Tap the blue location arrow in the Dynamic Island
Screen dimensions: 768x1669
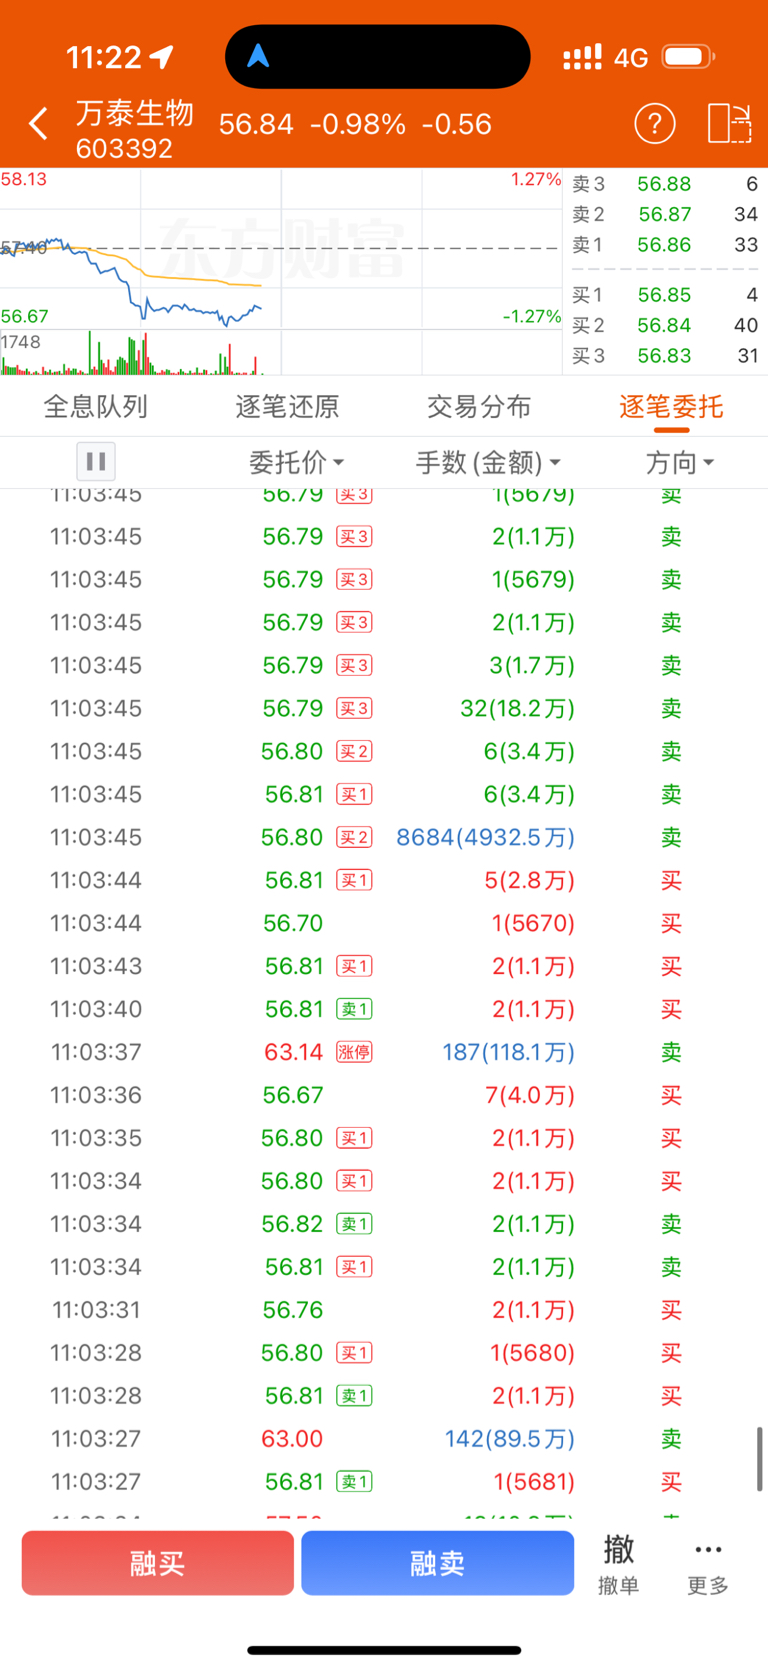click(x=258, y=56)
